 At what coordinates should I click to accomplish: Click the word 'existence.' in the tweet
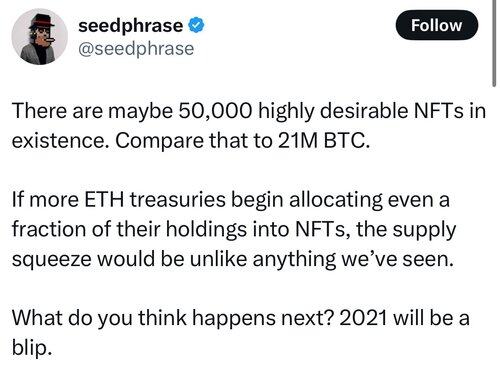(x=62, y=141)
